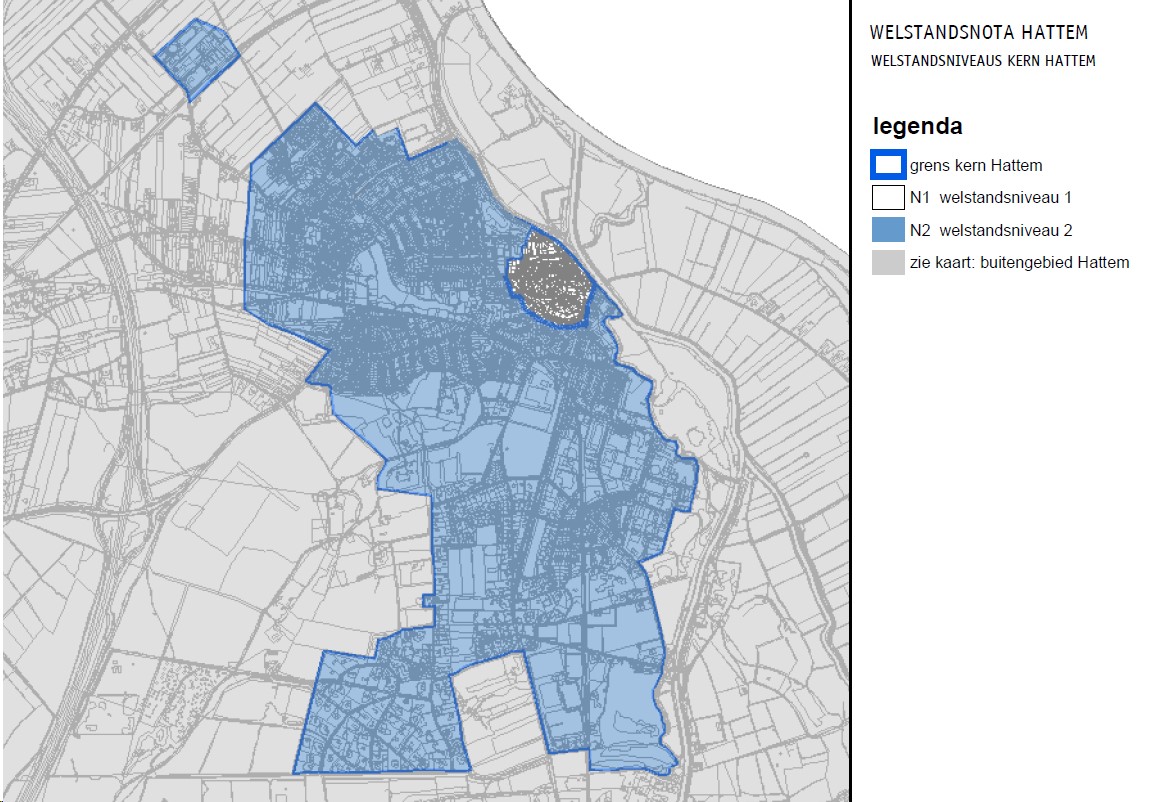Select the blue N2 welstandsniveau 2 swatch
The image size is (1173, 802).
tap(888, 230)
